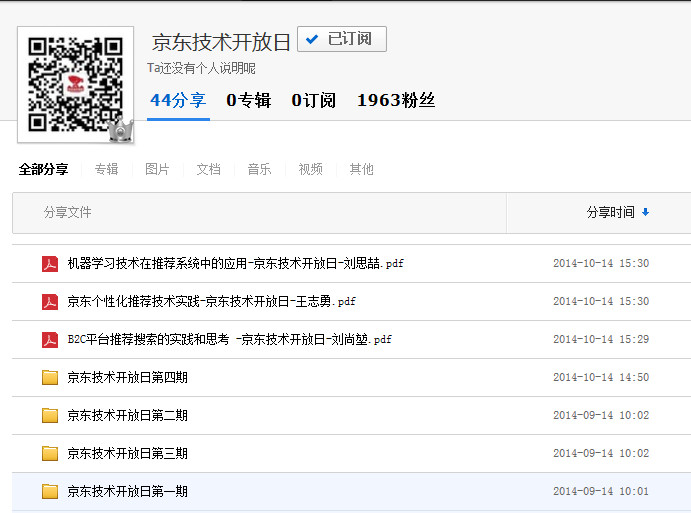This screenshot has width=691, height=513.
Task: Open the folder 京东技术开放日第四期
Action: 127,378
